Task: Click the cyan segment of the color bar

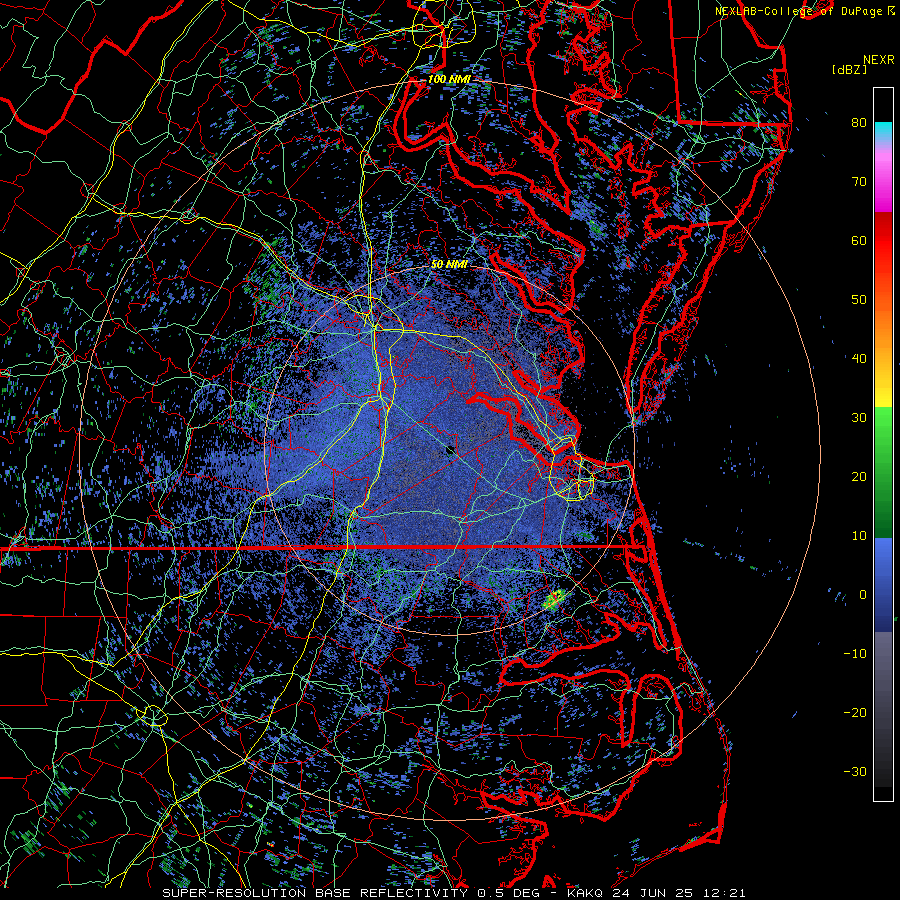Action: click(x=883, y=131)
